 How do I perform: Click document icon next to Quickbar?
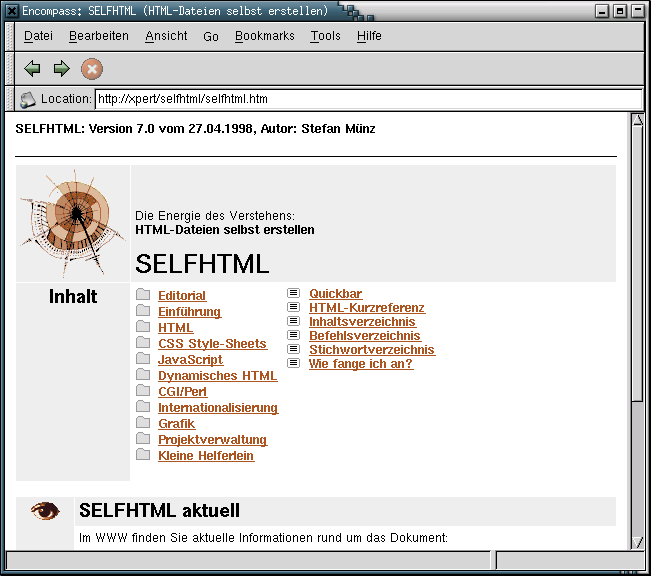click(x=294, y=294)
